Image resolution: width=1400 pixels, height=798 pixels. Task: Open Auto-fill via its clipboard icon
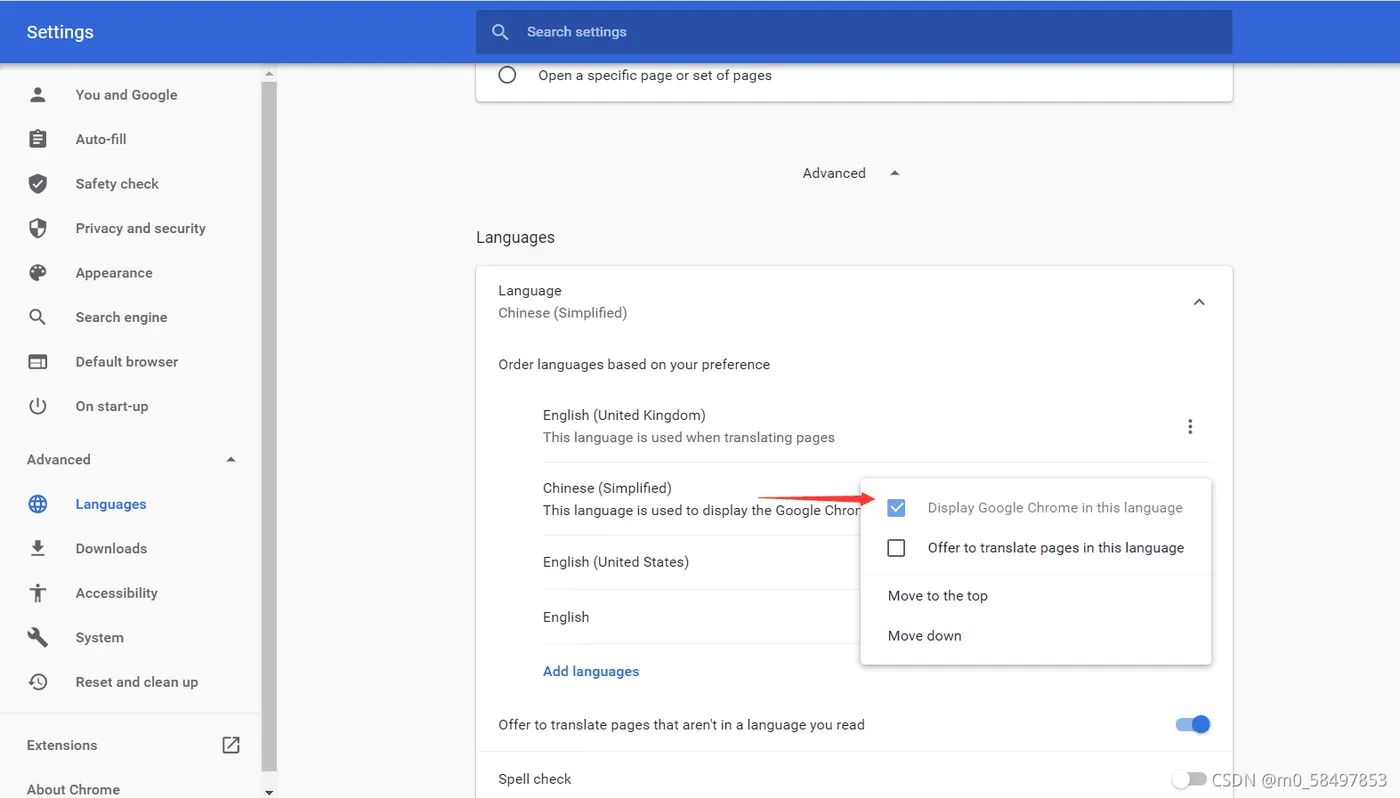pos(38,139)
